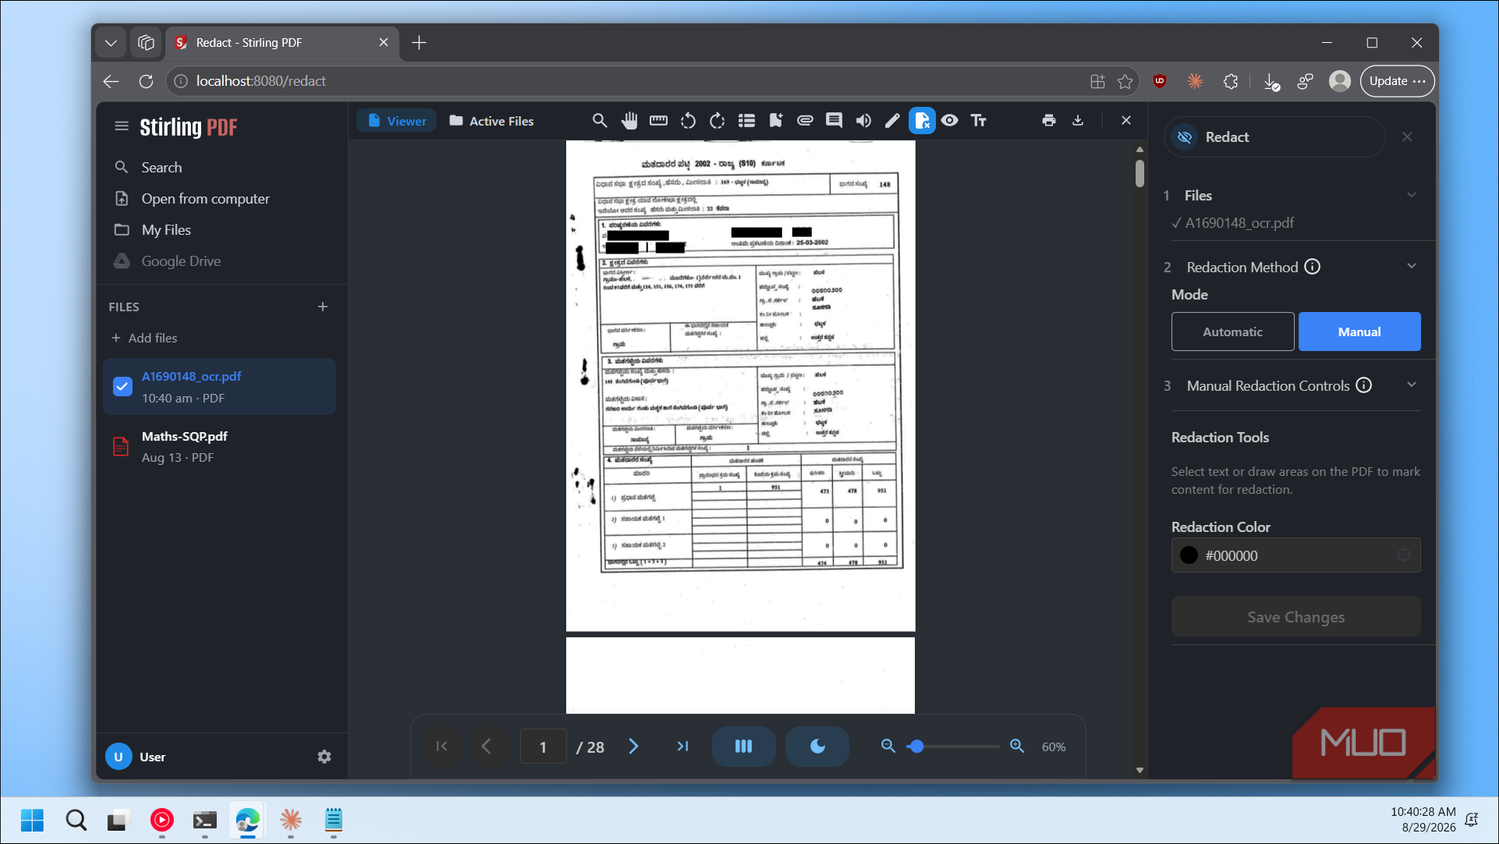Click the page number input field
The height and width of the screenshot is (844, 1499).
click(x=543, y=746)
